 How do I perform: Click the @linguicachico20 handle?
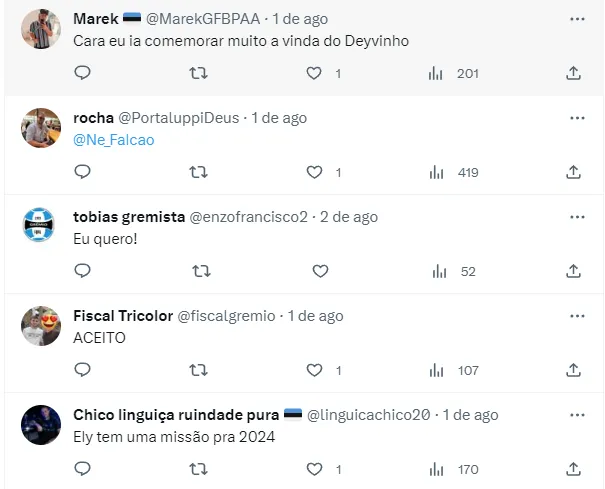pyautogui.click(x=370, y=415)
